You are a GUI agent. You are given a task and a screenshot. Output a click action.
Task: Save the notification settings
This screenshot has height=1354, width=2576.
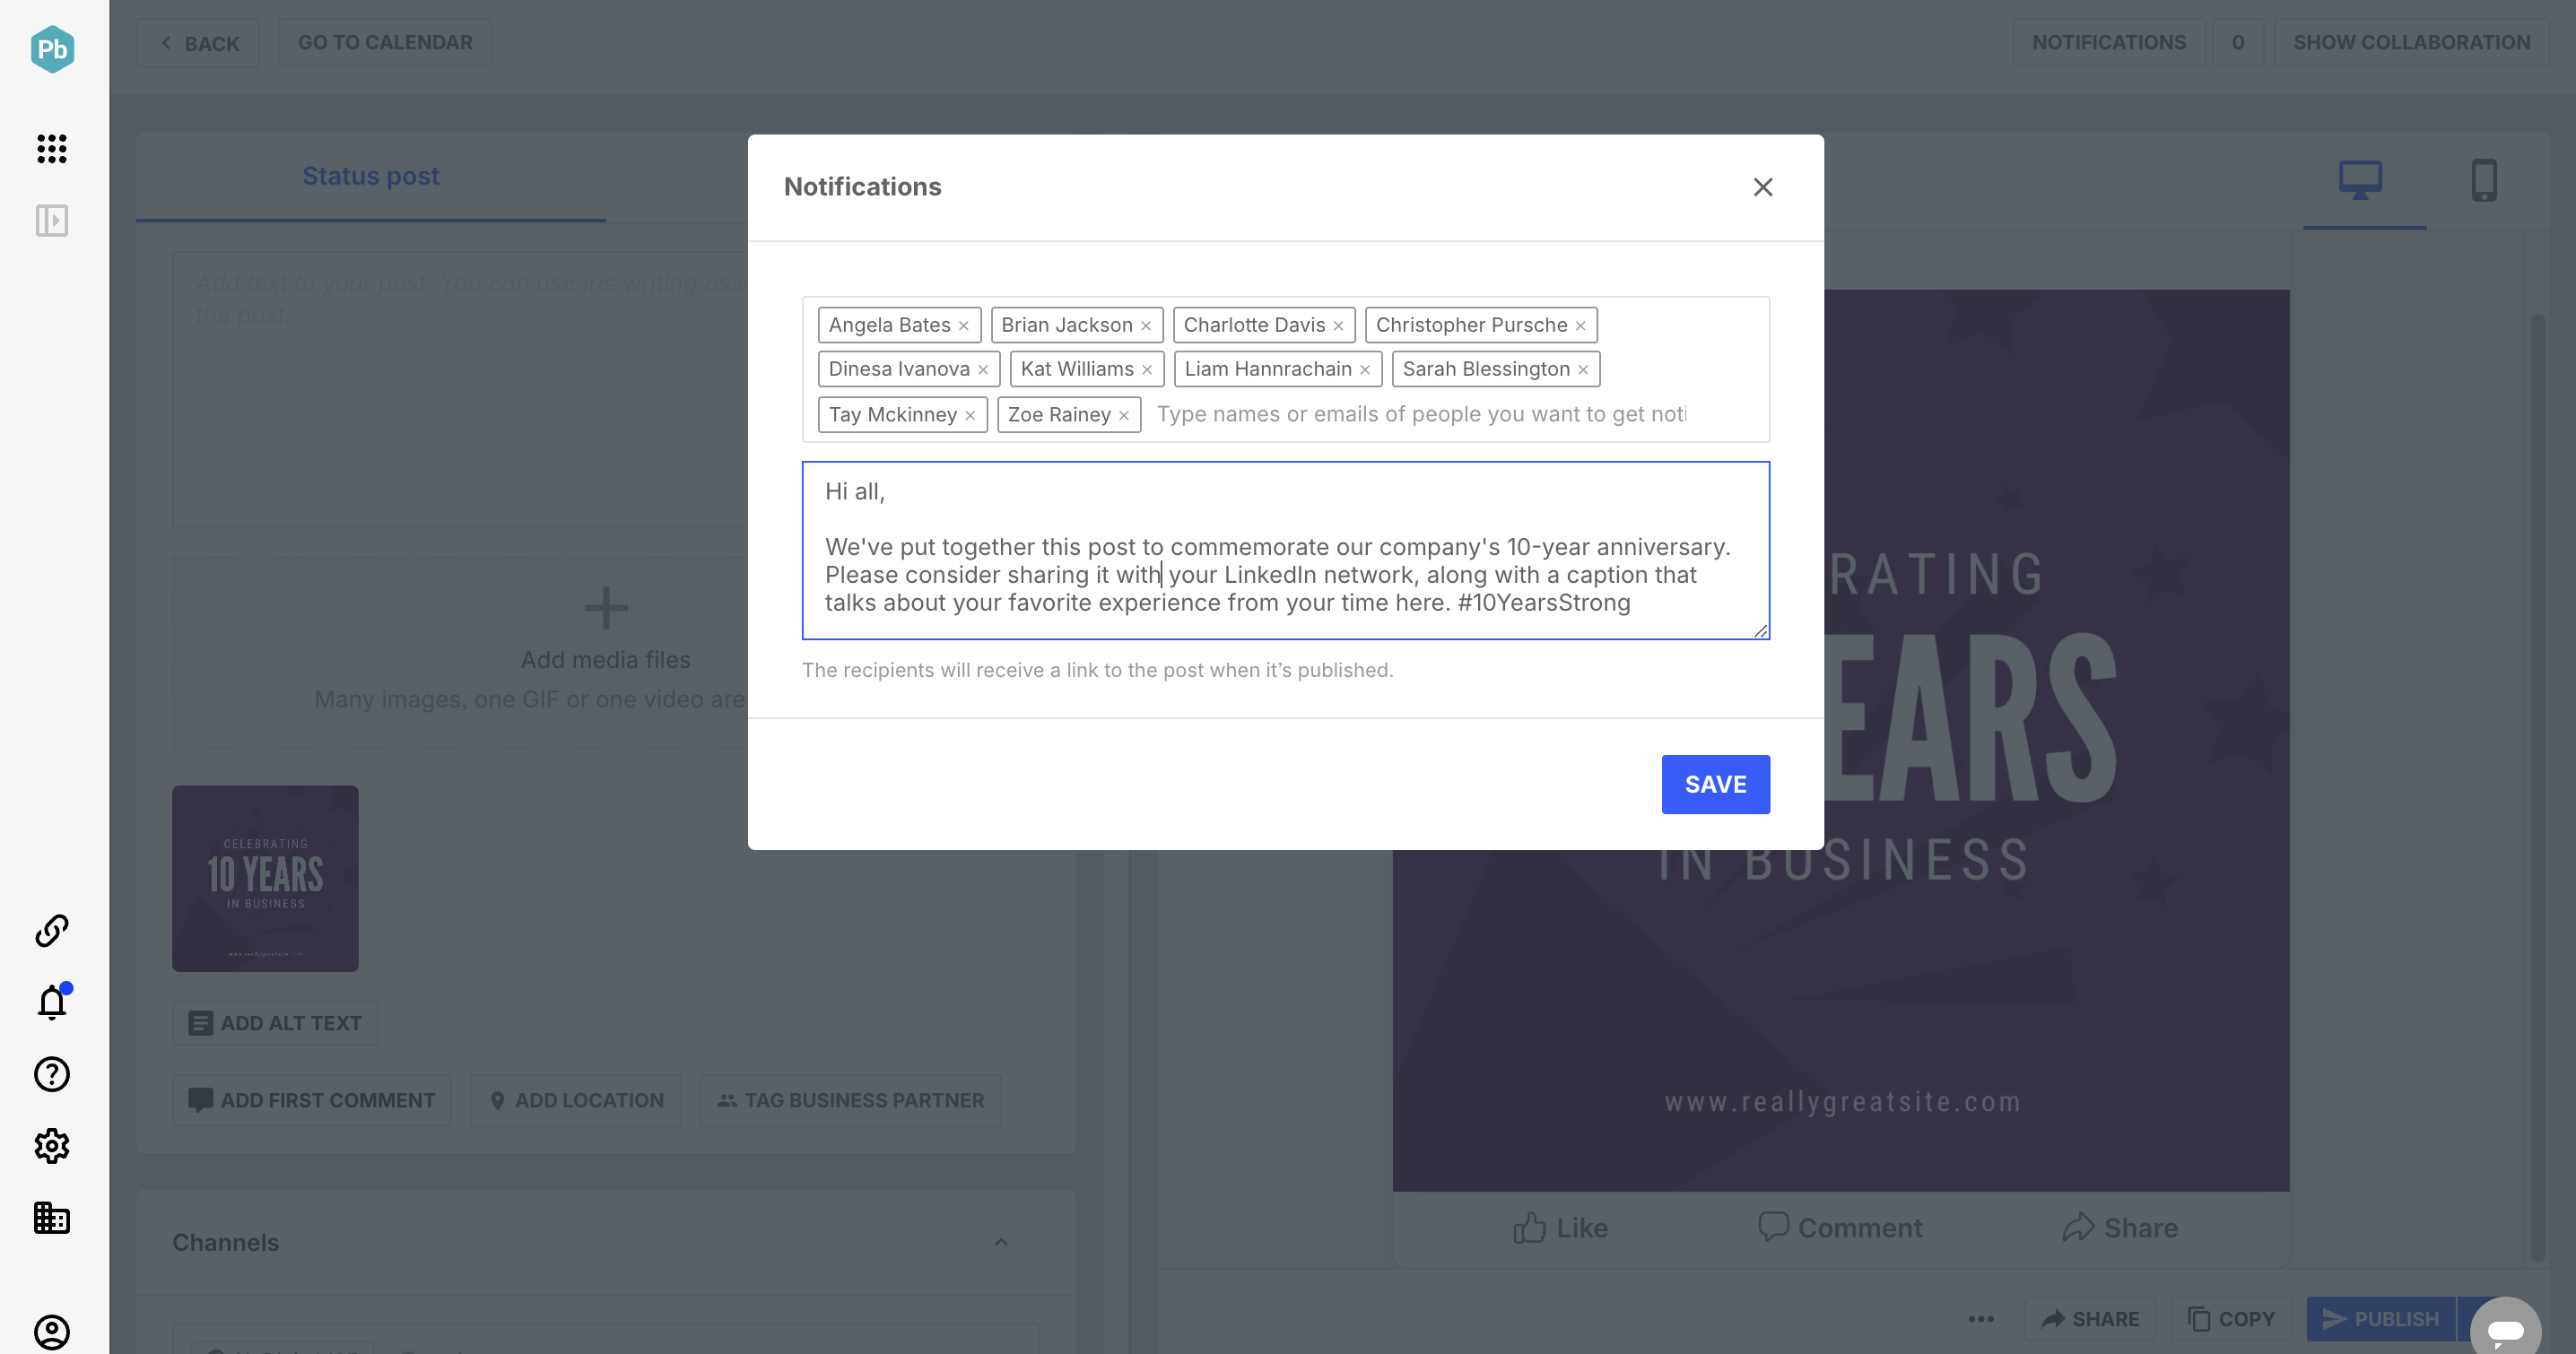tap(1715, 785)
